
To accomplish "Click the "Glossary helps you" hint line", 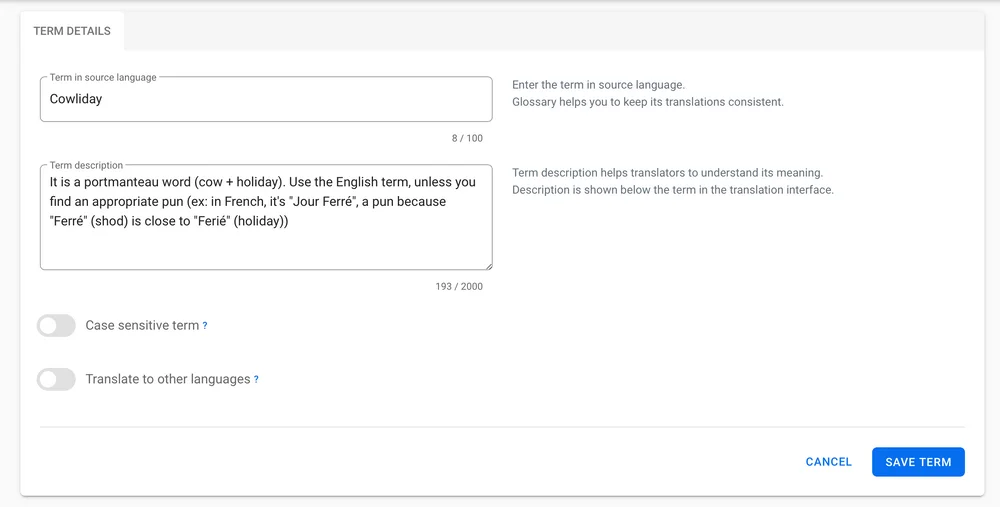I will [647, 102].
